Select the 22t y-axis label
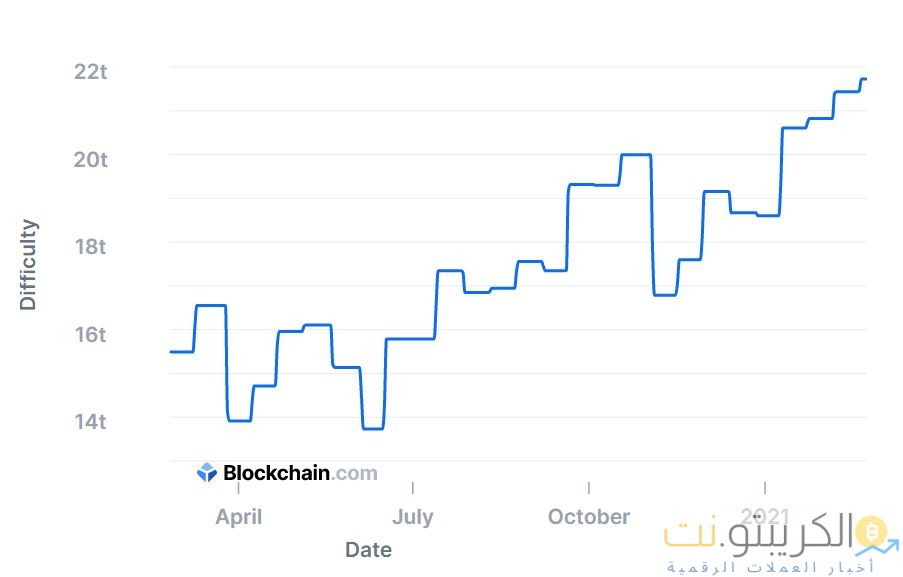This screenshot has width=903, height=577. tap(90, 72)
